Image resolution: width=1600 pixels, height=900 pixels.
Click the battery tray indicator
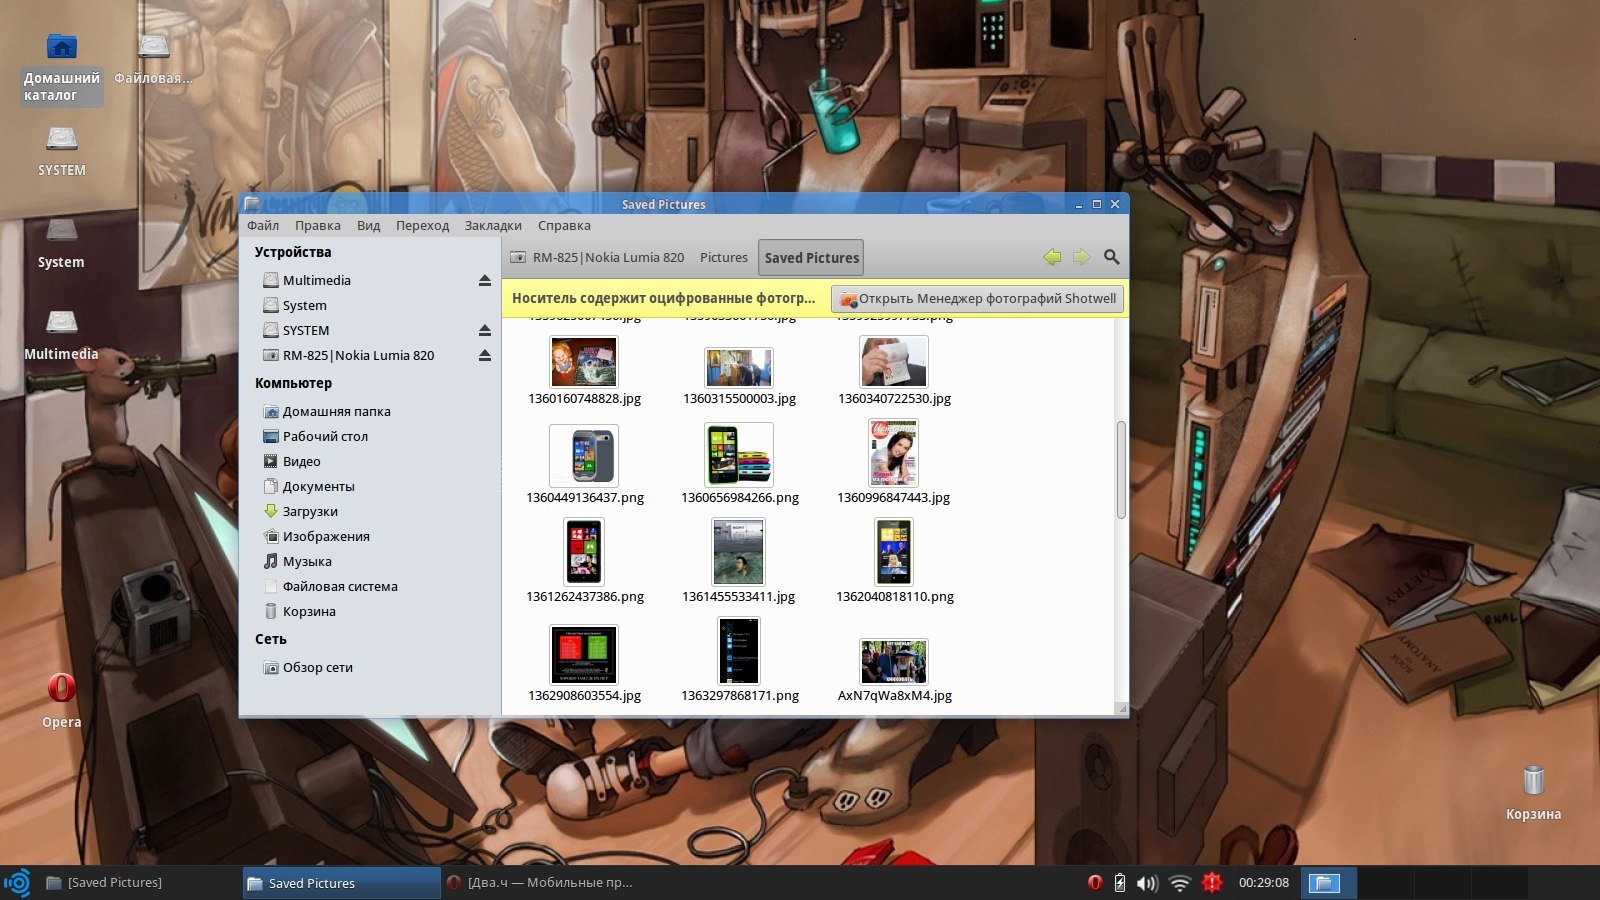(1120, 883)
